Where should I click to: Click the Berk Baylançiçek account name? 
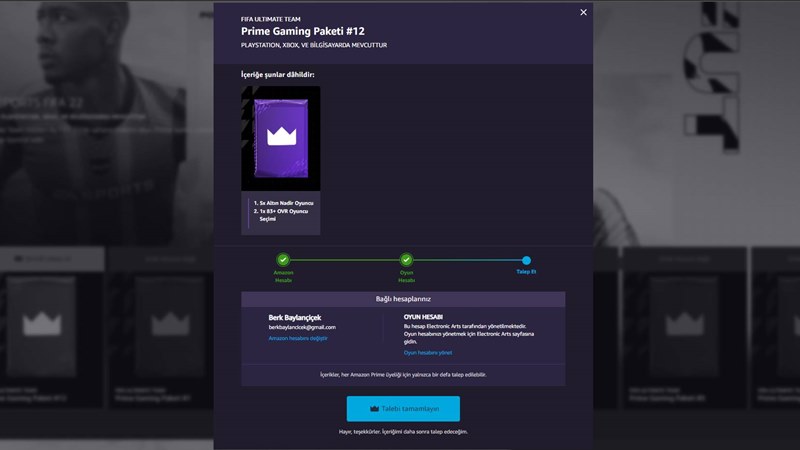pos(295,317)
